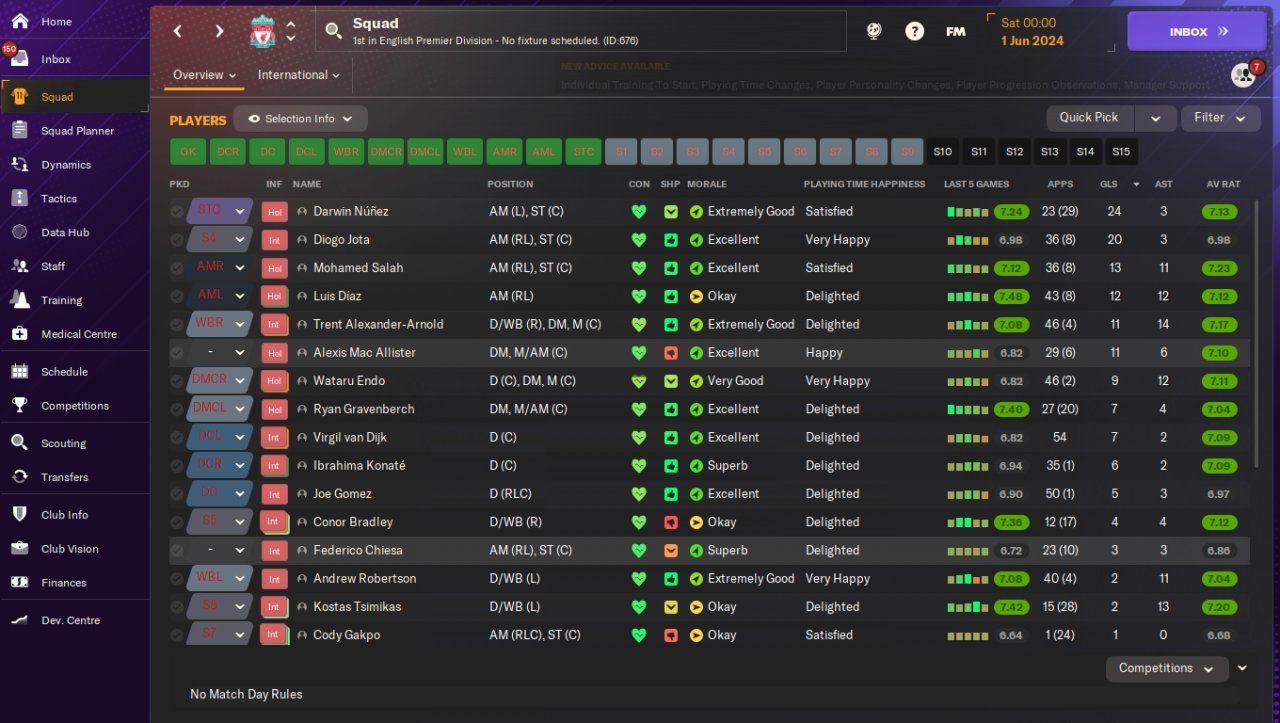Open the Competitions section
This screenshot has width=1280, height=723.
click(75, 406)
